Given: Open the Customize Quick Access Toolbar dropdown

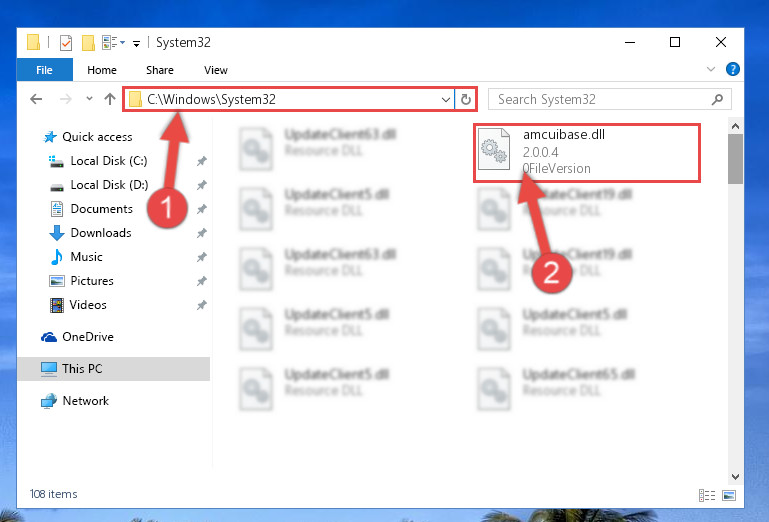Looking at the screenshot, I should click(136, 44).
